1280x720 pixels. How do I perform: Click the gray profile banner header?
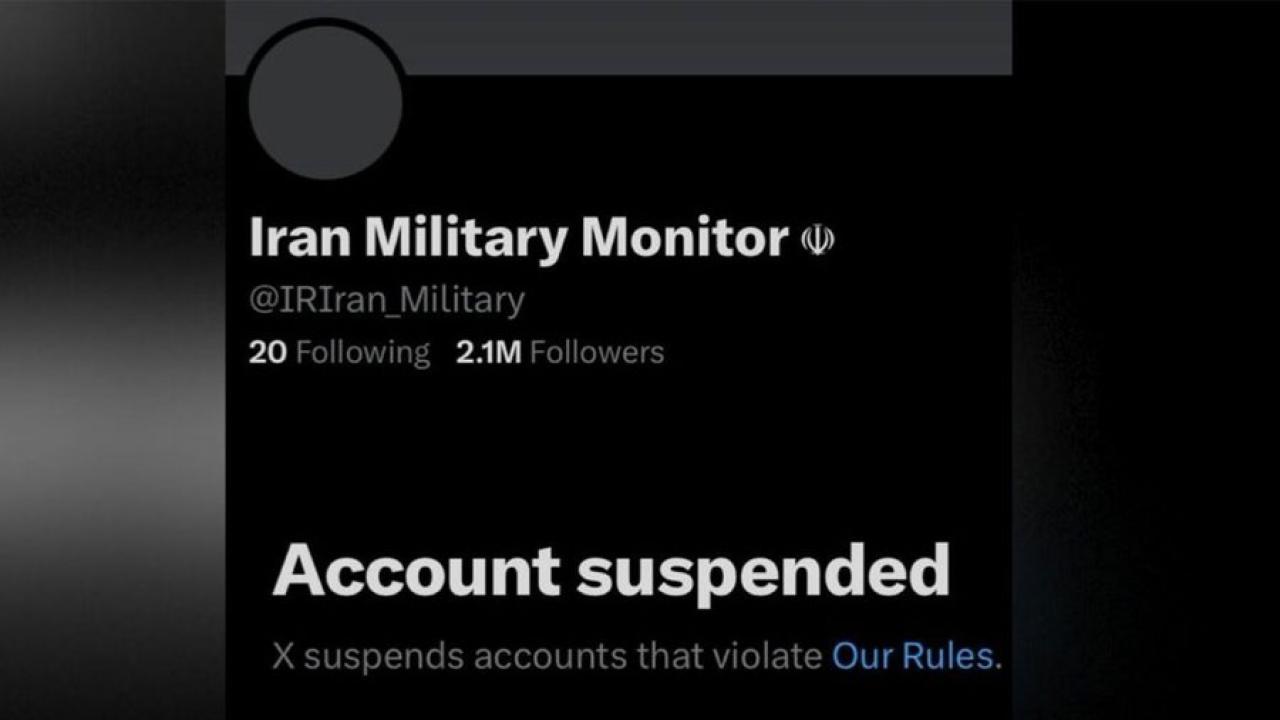tap(700, 36)
